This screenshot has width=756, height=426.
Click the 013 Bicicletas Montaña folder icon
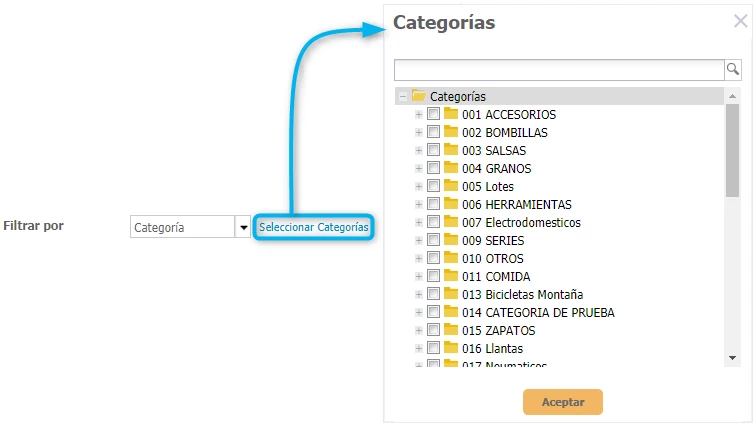451,295
